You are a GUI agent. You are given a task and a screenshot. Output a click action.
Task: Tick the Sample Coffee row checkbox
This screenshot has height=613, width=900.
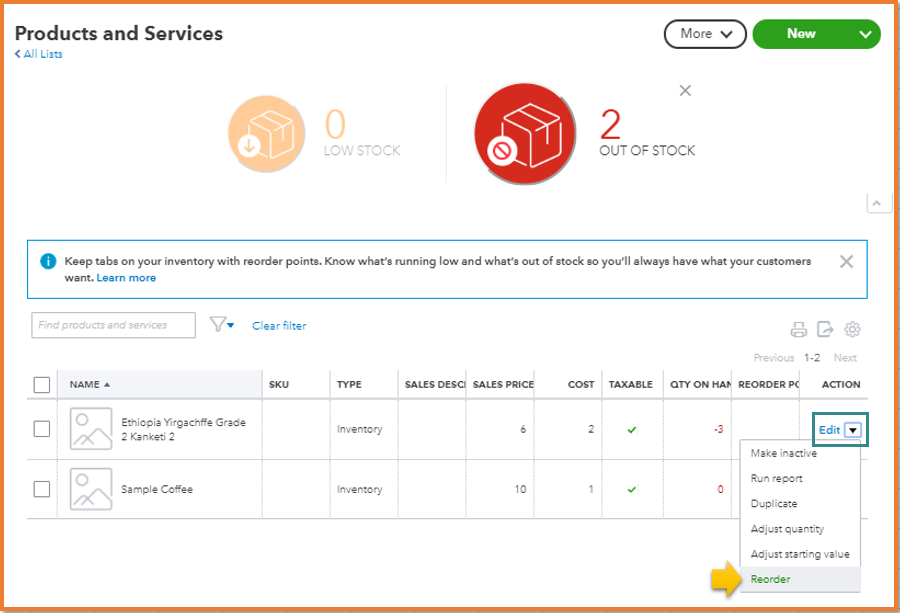point(42,489)
